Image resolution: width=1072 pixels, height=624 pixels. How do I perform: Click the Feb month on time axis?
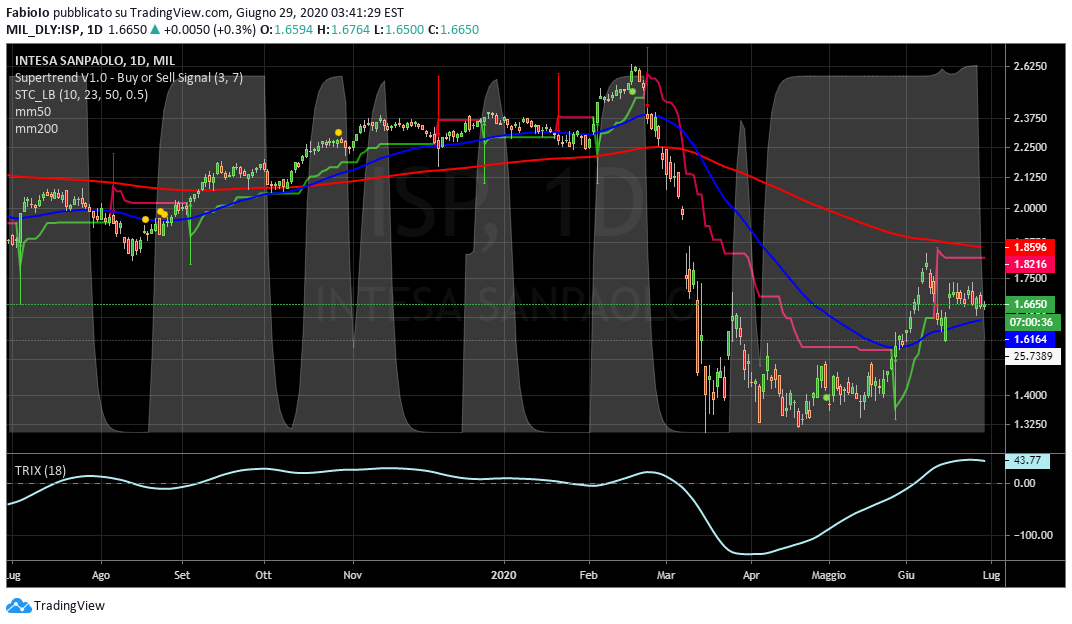point(589,575)
